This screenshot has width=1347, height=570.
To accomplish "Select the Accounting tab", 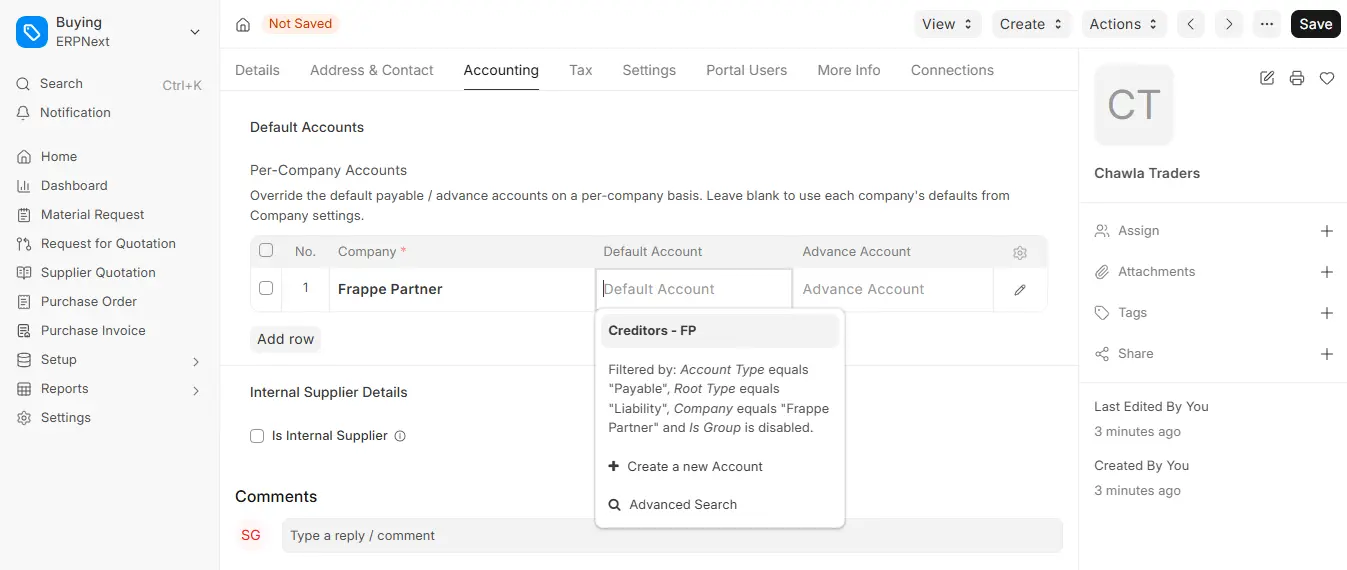I will (501, 70).
